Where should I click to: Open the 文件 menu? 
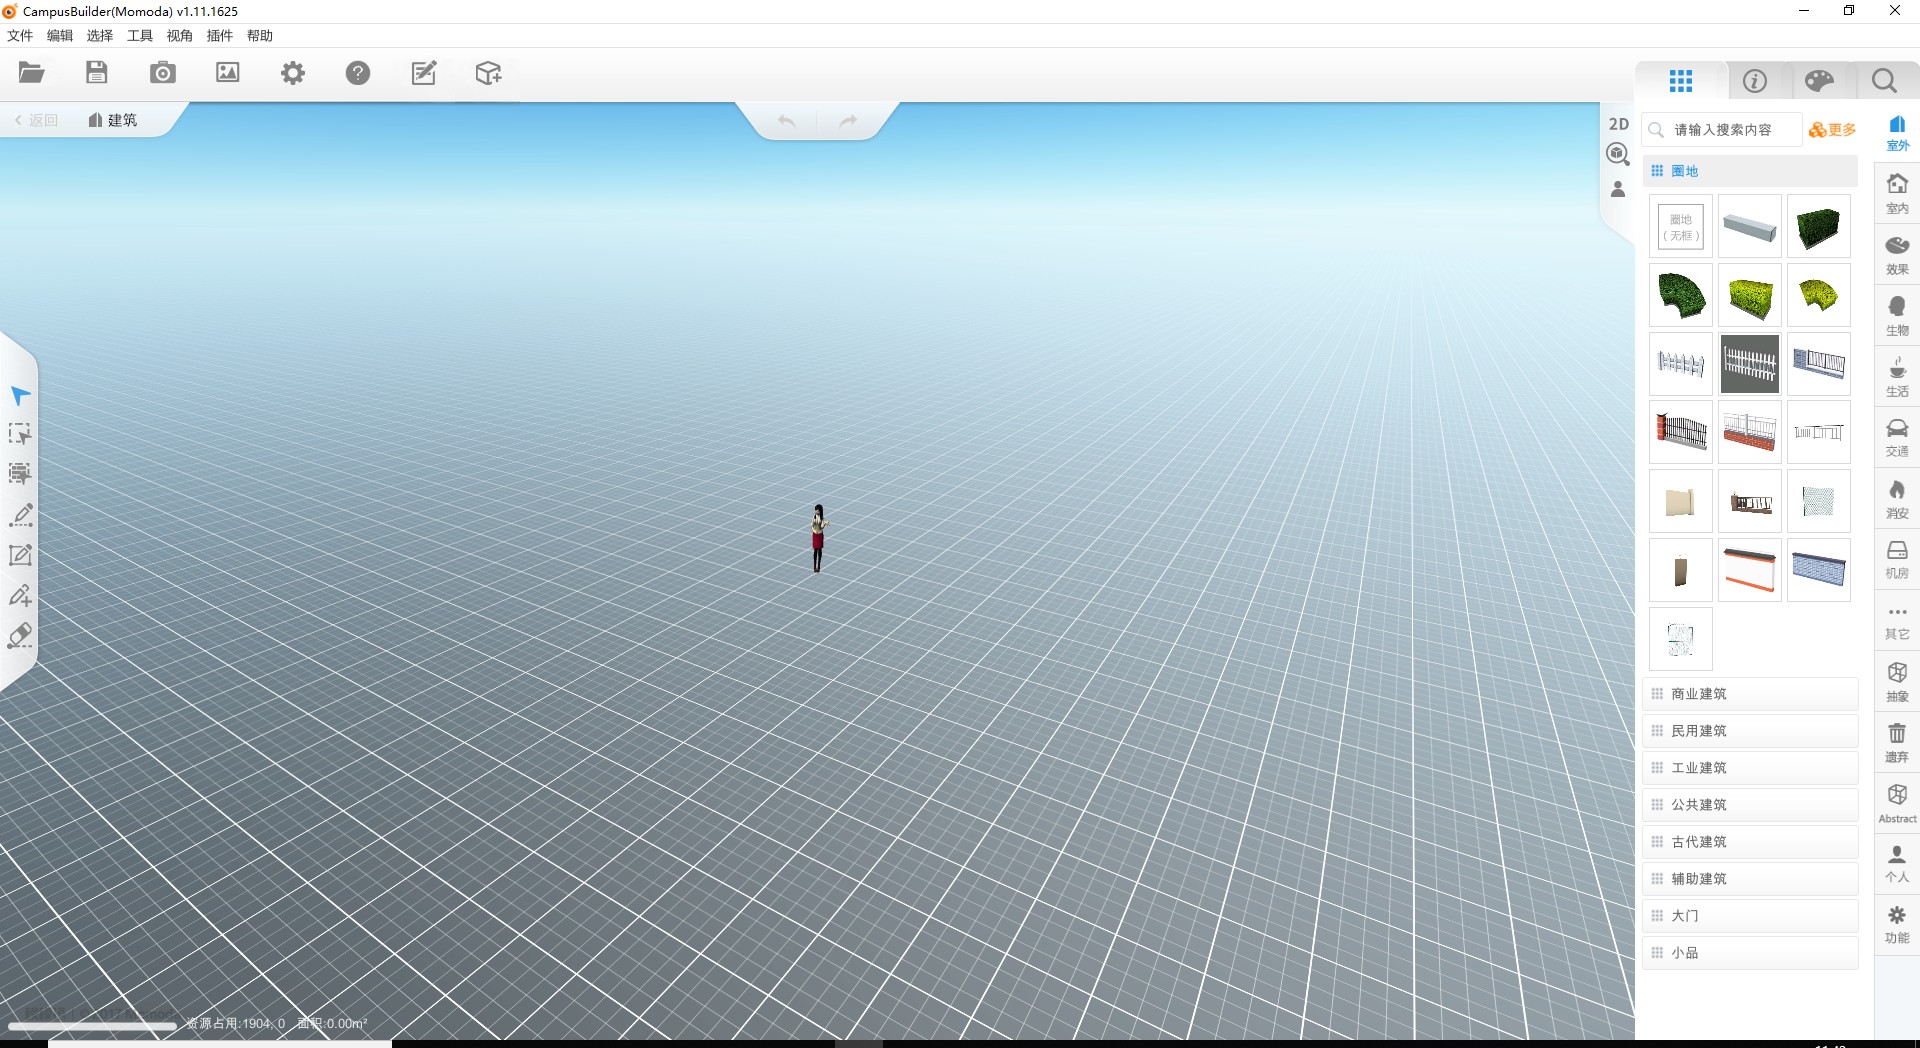(x=20, y=36)
